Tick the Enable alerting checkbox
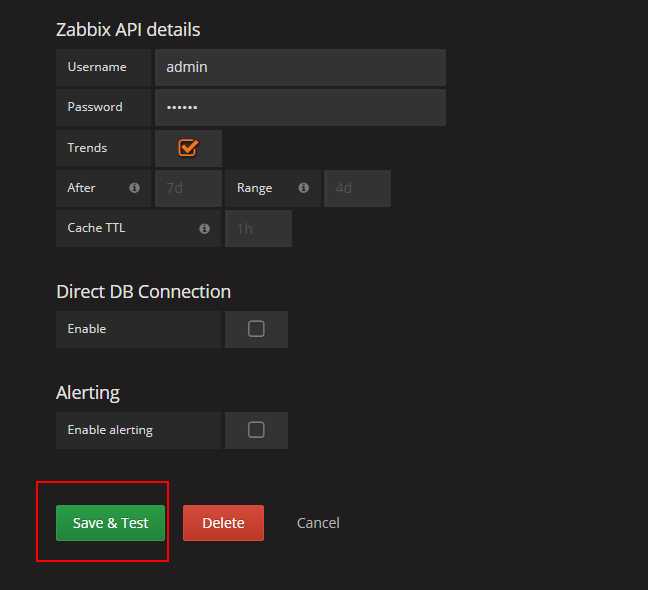 click(x=256, y=430)
